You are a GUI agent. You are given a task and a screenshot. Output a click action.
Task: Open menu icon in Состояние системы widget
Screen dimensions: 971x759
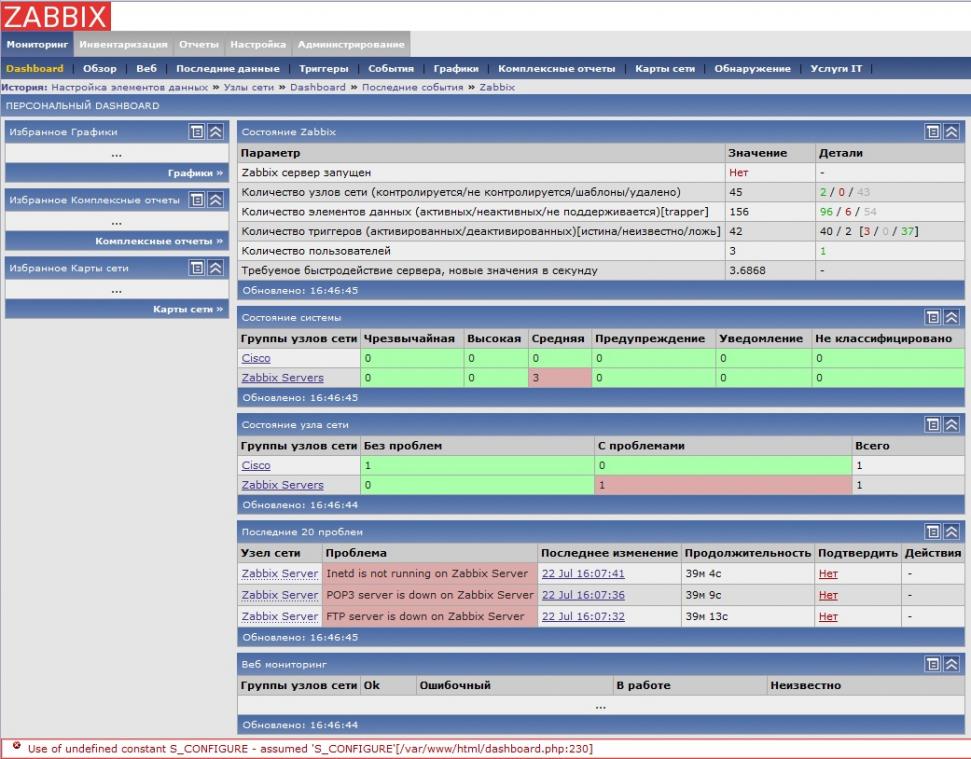tap(933, 317)
